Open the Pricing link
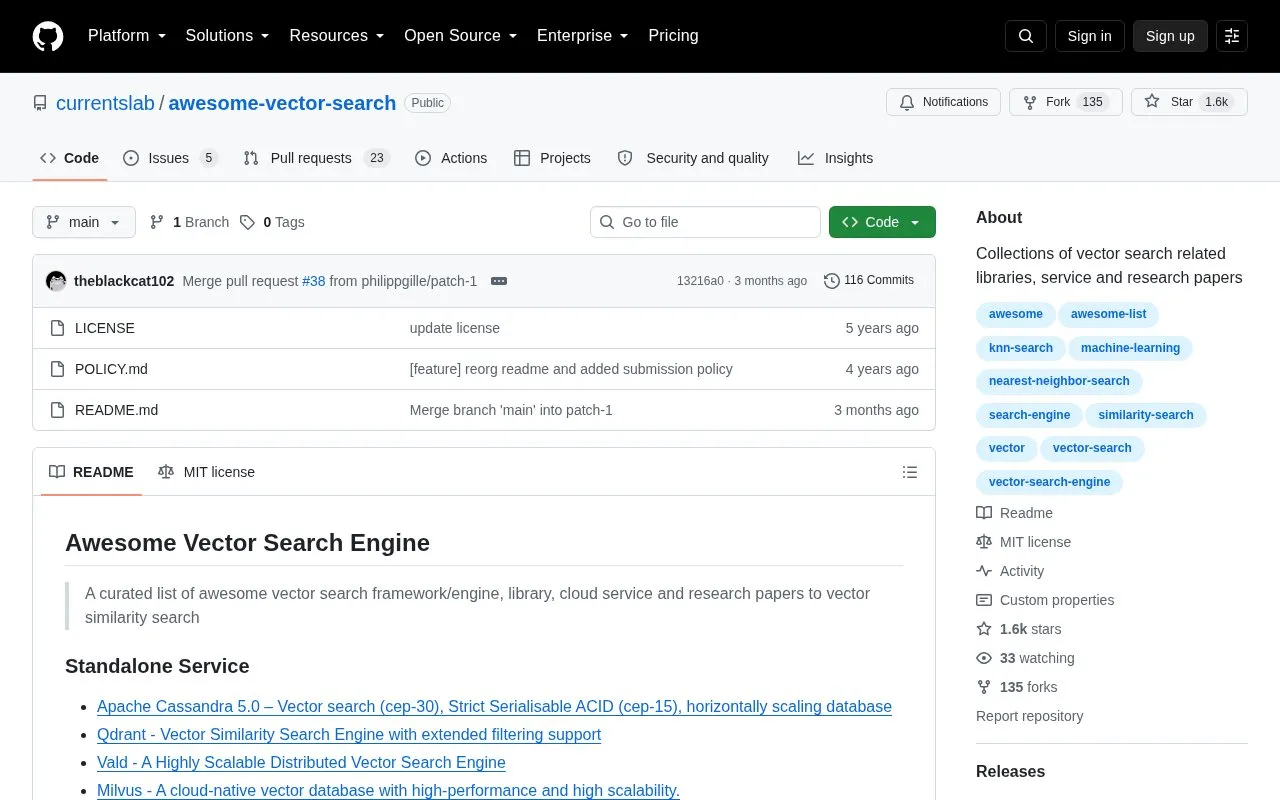The image size is (1280, 800). pyautogui.click(x=673, y=36)
